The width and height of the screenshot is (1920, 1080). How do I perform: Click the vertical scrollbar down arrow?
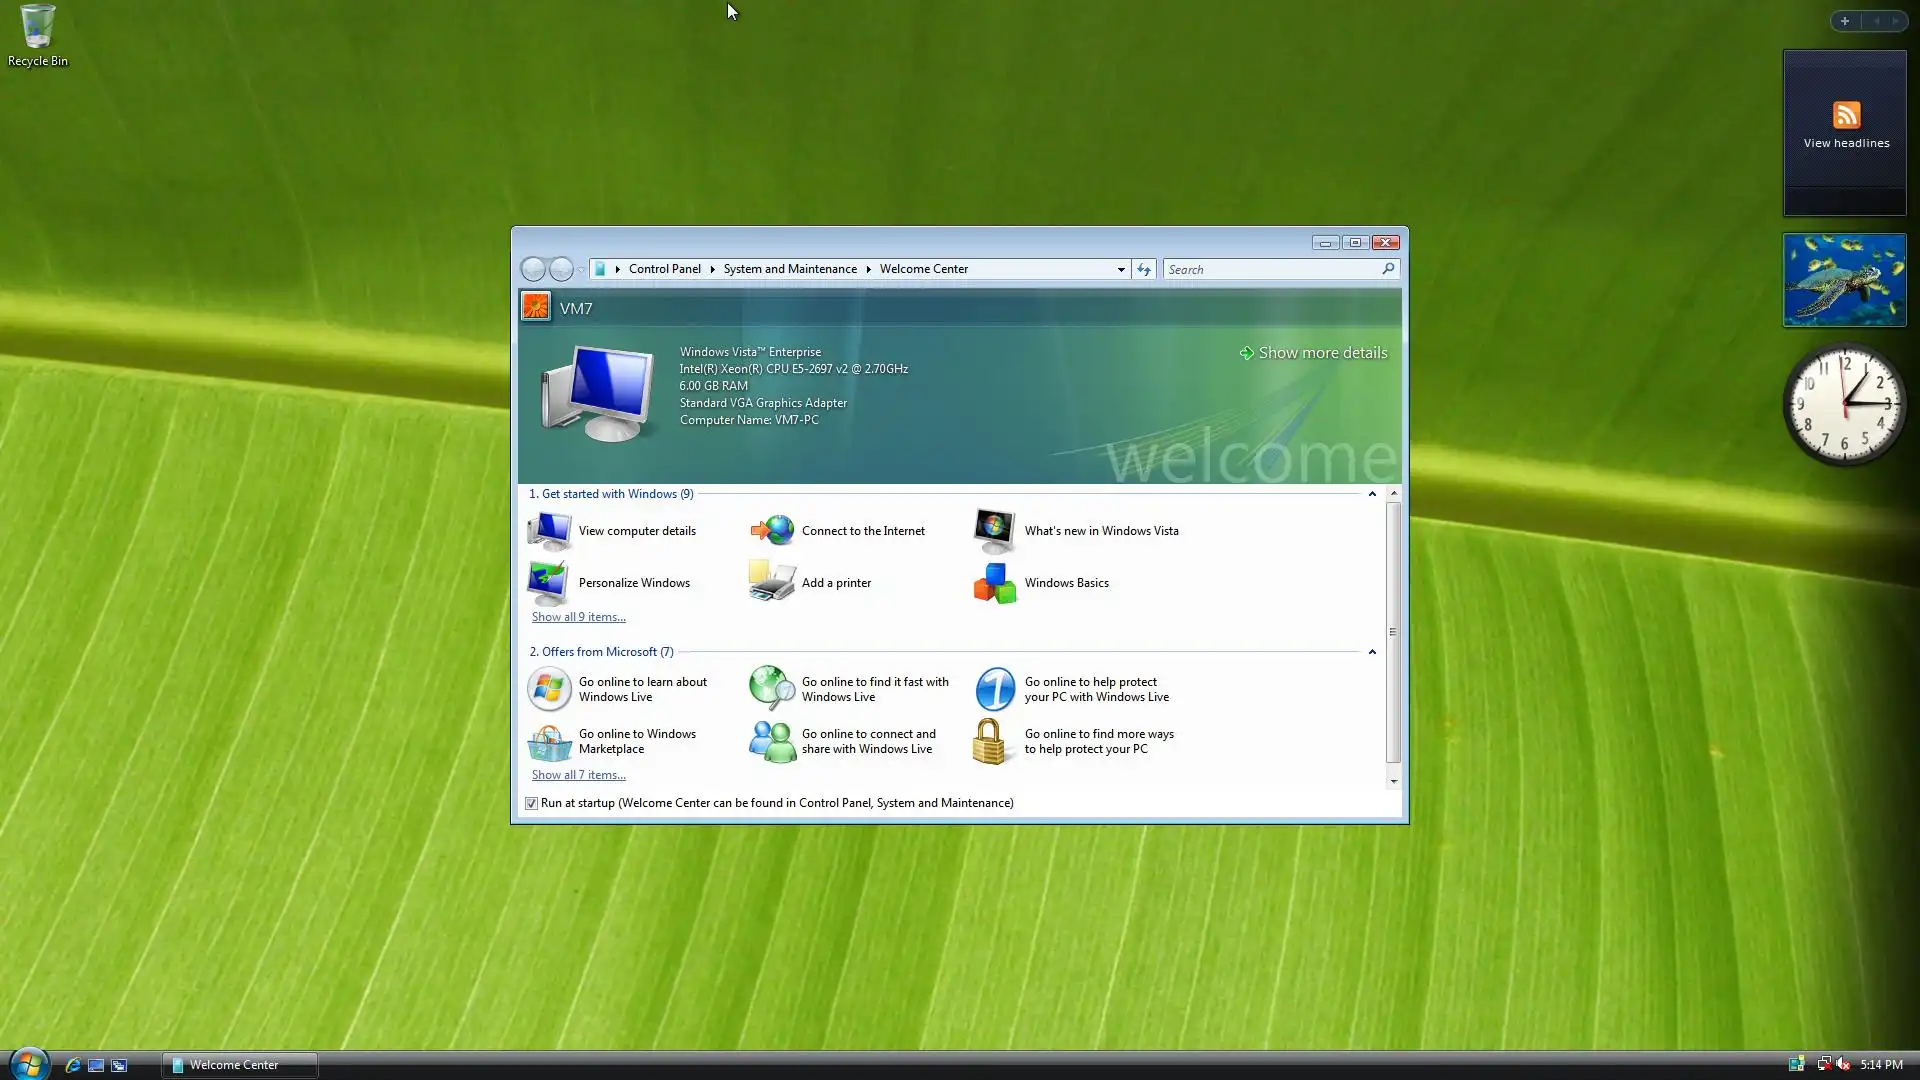(1393, 782)
